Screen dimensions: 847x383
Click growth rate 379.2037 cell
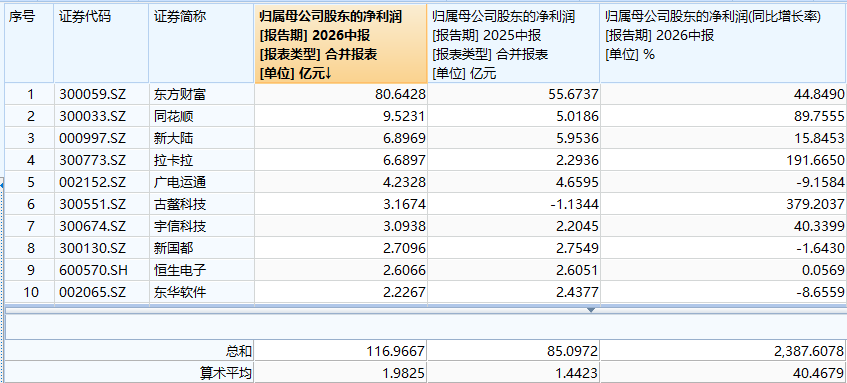tap(724, 204)
